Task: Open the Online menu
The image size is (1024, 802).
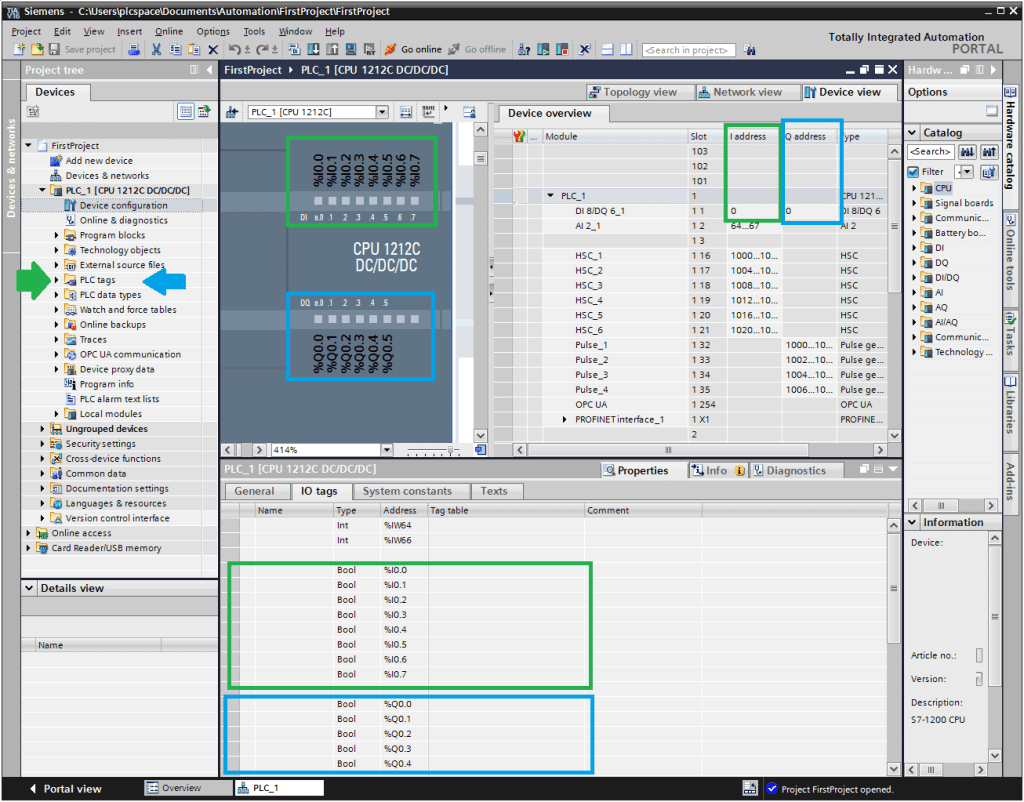Action: point(169,32)
